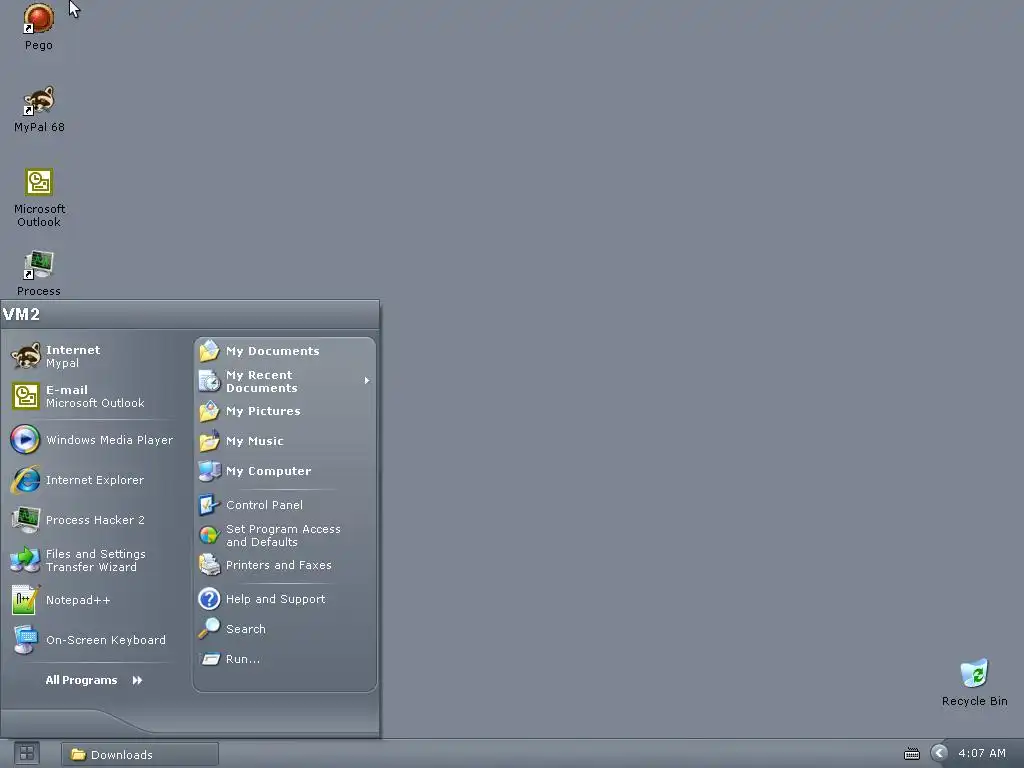Open Printers and Faxes
Image resolution: width=1024 pixels, height=768 pixels.
pos(285,566)
